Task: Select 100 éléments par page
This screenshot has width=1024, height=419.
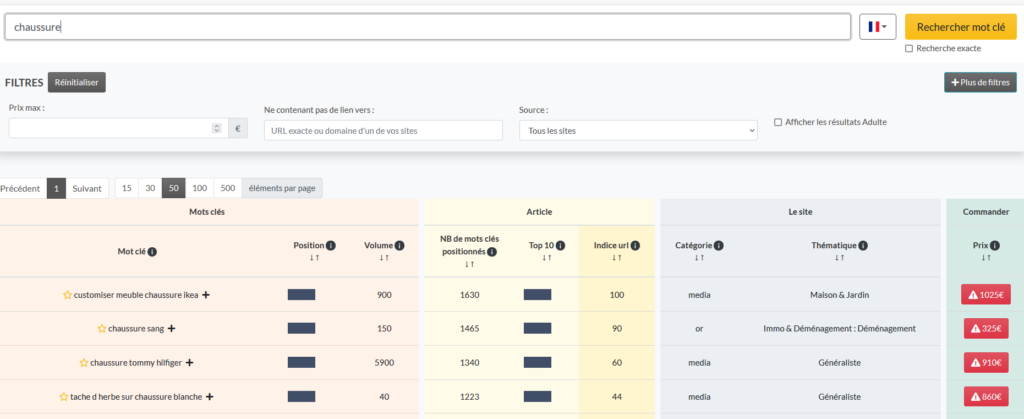Action: 200,188
